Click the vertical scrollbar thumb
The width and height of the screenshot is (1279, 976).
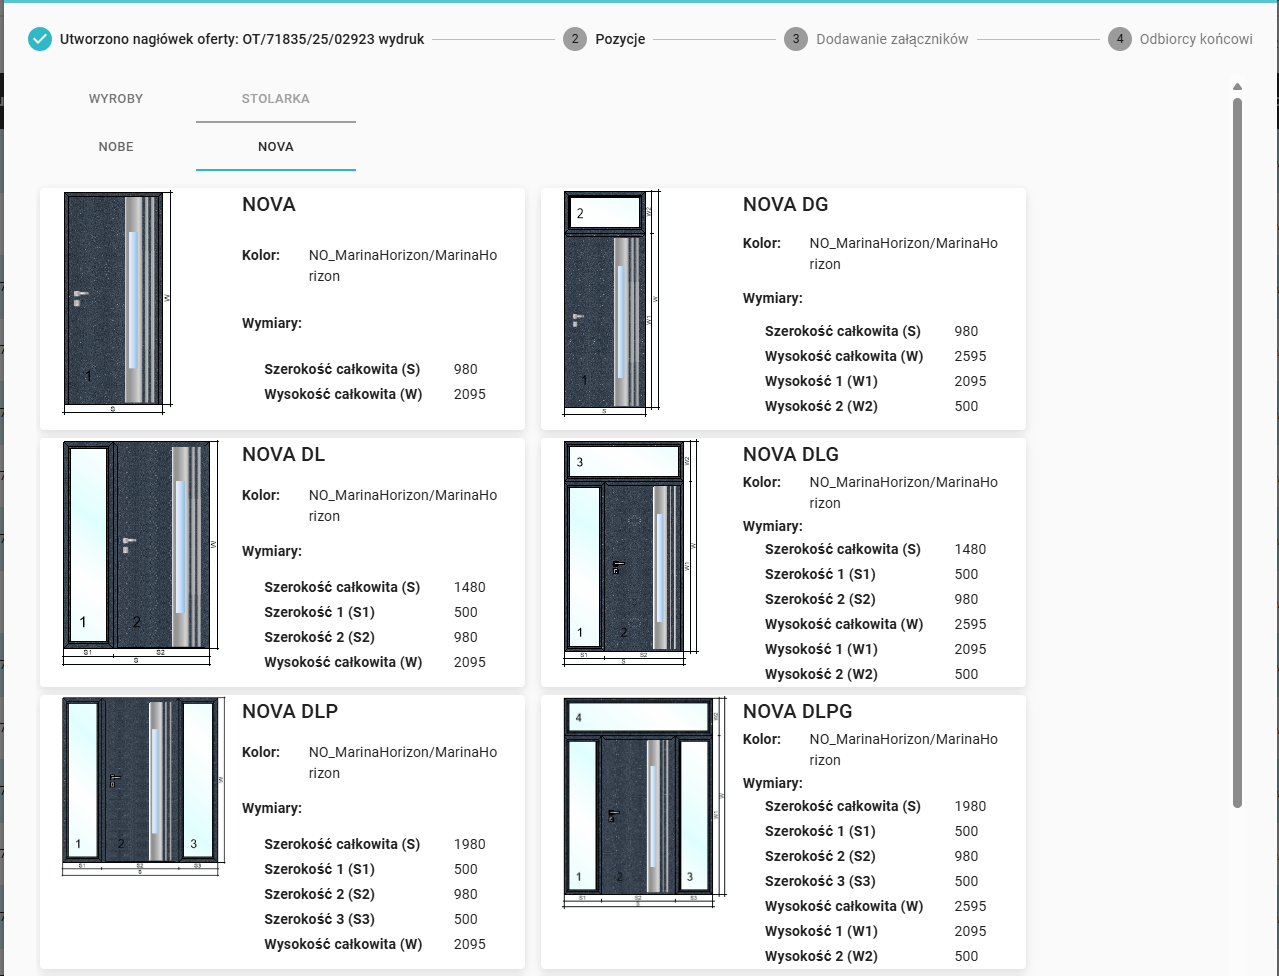(x=1237, y=450)
